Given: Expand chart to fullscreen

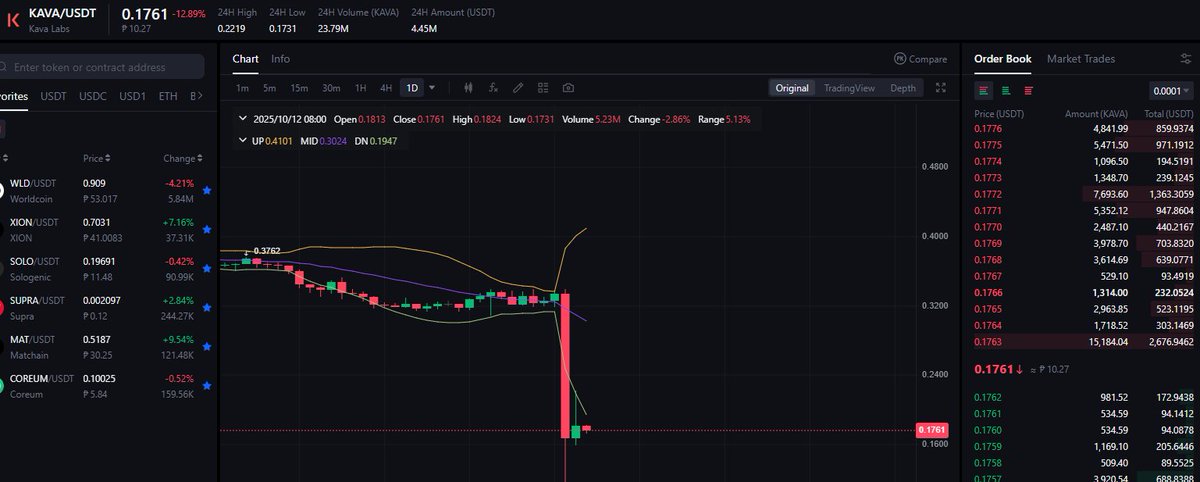Looking at the screenshot, I should [x=940, y=88].
